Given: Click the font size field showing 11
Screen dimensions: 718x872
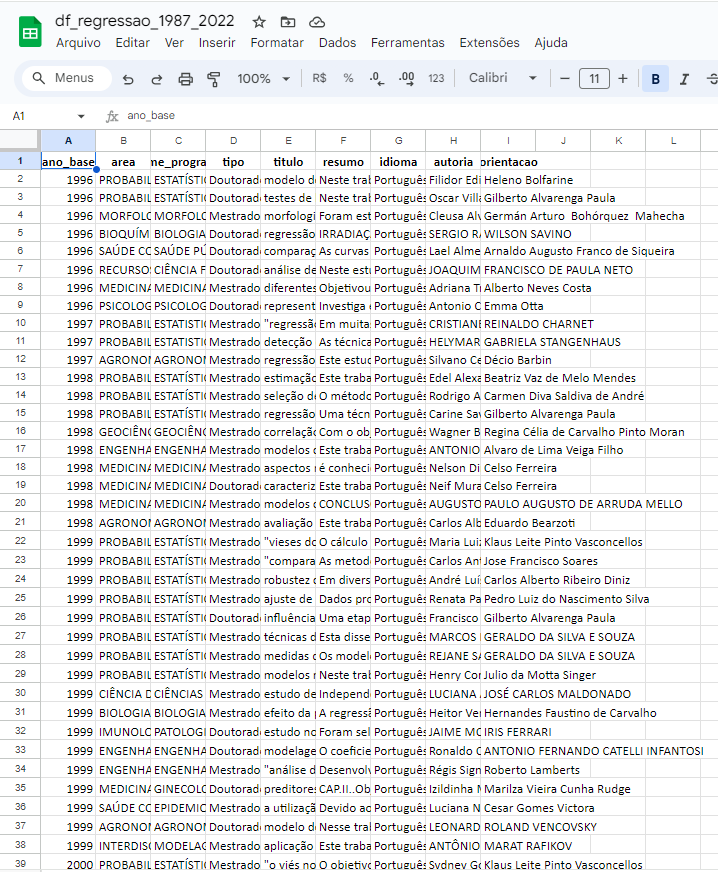Looking at the screenshot, I should (x=594, y=78).
